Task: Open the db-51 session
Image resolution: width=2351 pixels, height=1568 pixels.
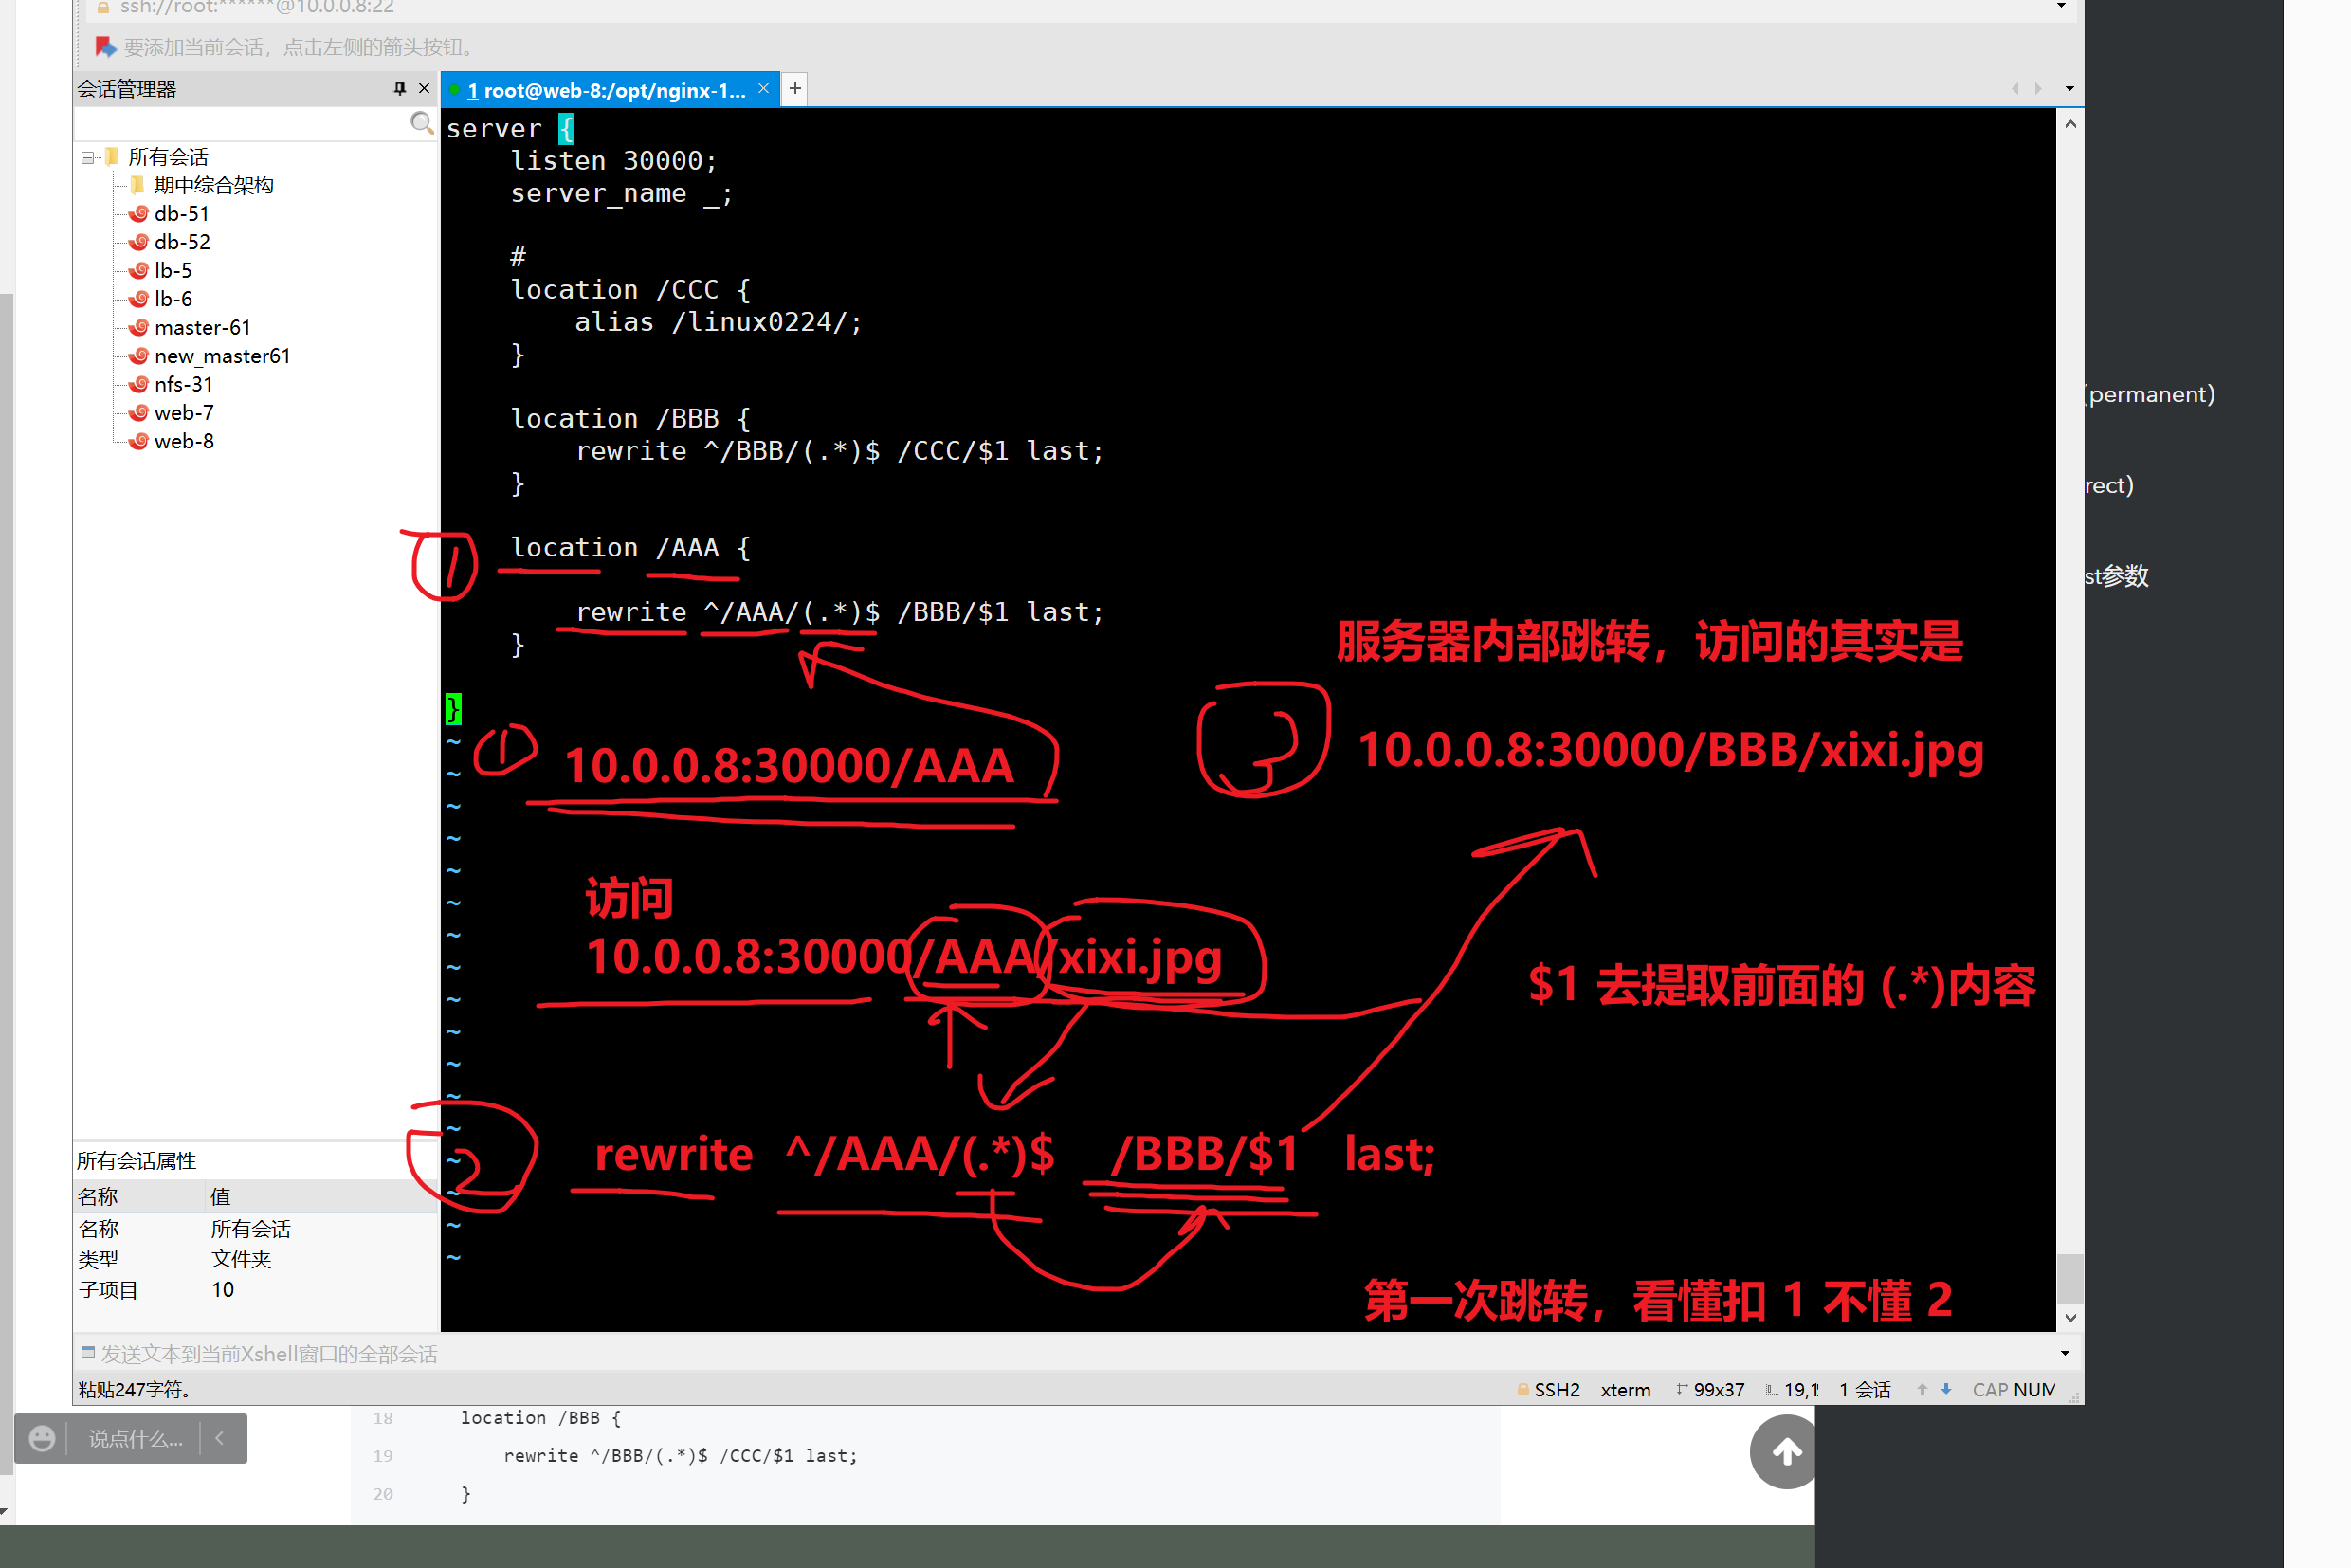Action: tap(181, 213)
